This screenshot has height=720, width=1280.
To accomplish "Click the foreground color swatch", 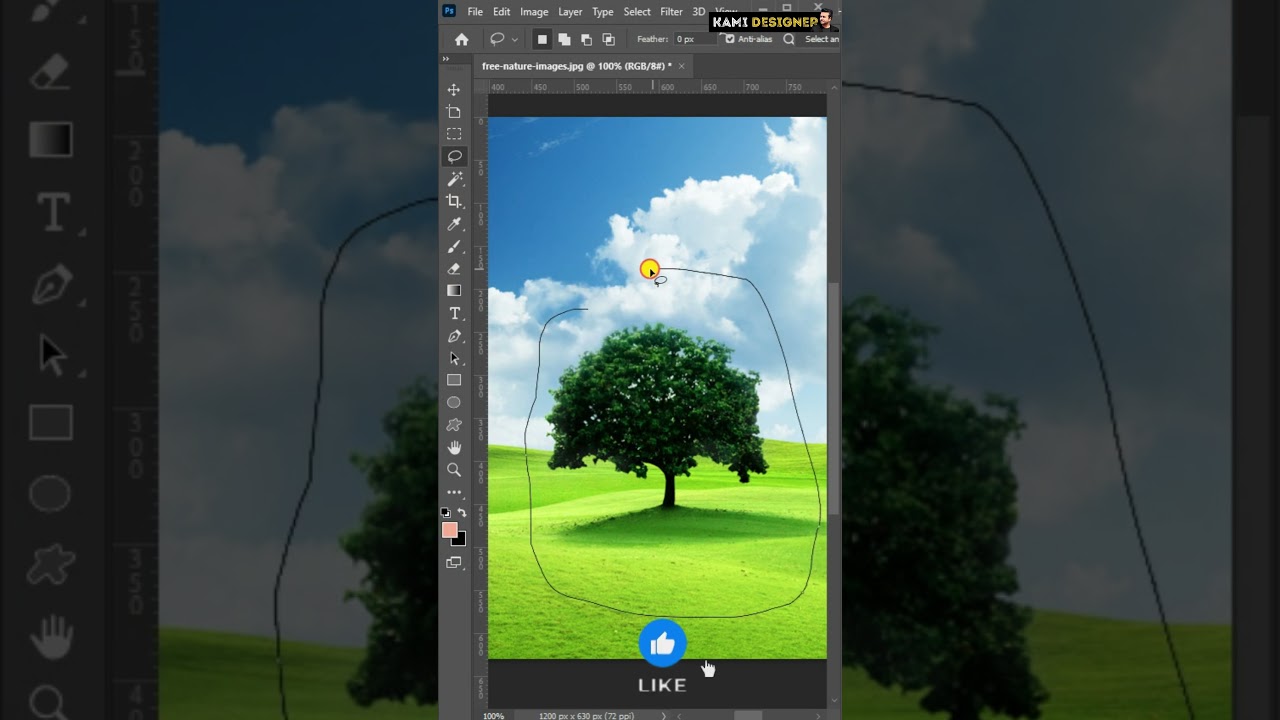I will click(449, 530).
